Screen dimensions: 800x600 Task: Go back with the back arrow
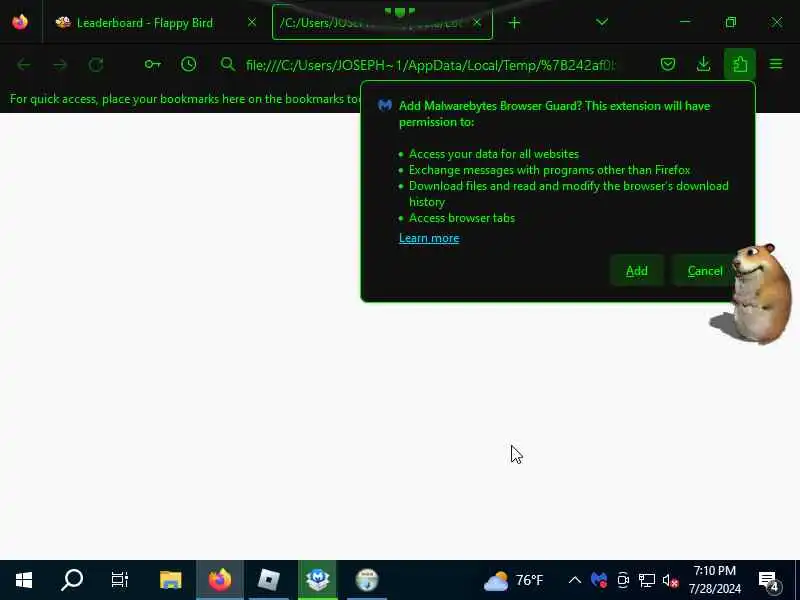click(23, 65)
